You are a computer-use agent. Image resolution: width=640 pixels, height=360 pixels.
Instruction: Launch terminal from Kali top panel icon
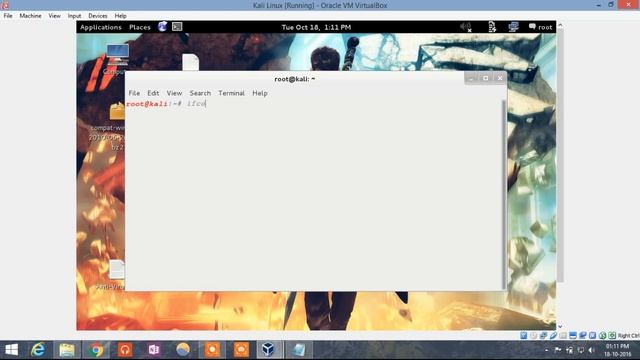click(177, 27)
